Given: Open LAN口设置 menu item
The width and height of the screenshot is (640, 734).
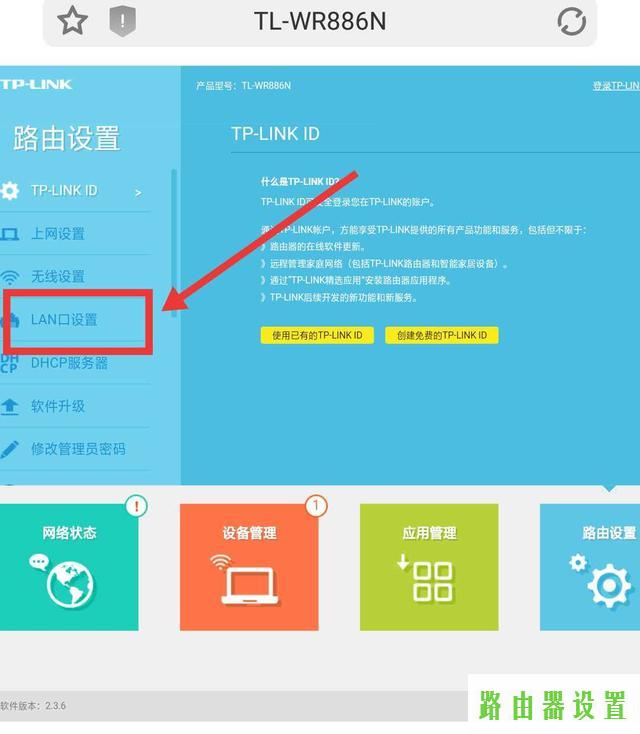Looking at the screenshot, I should tap(64, 320).
